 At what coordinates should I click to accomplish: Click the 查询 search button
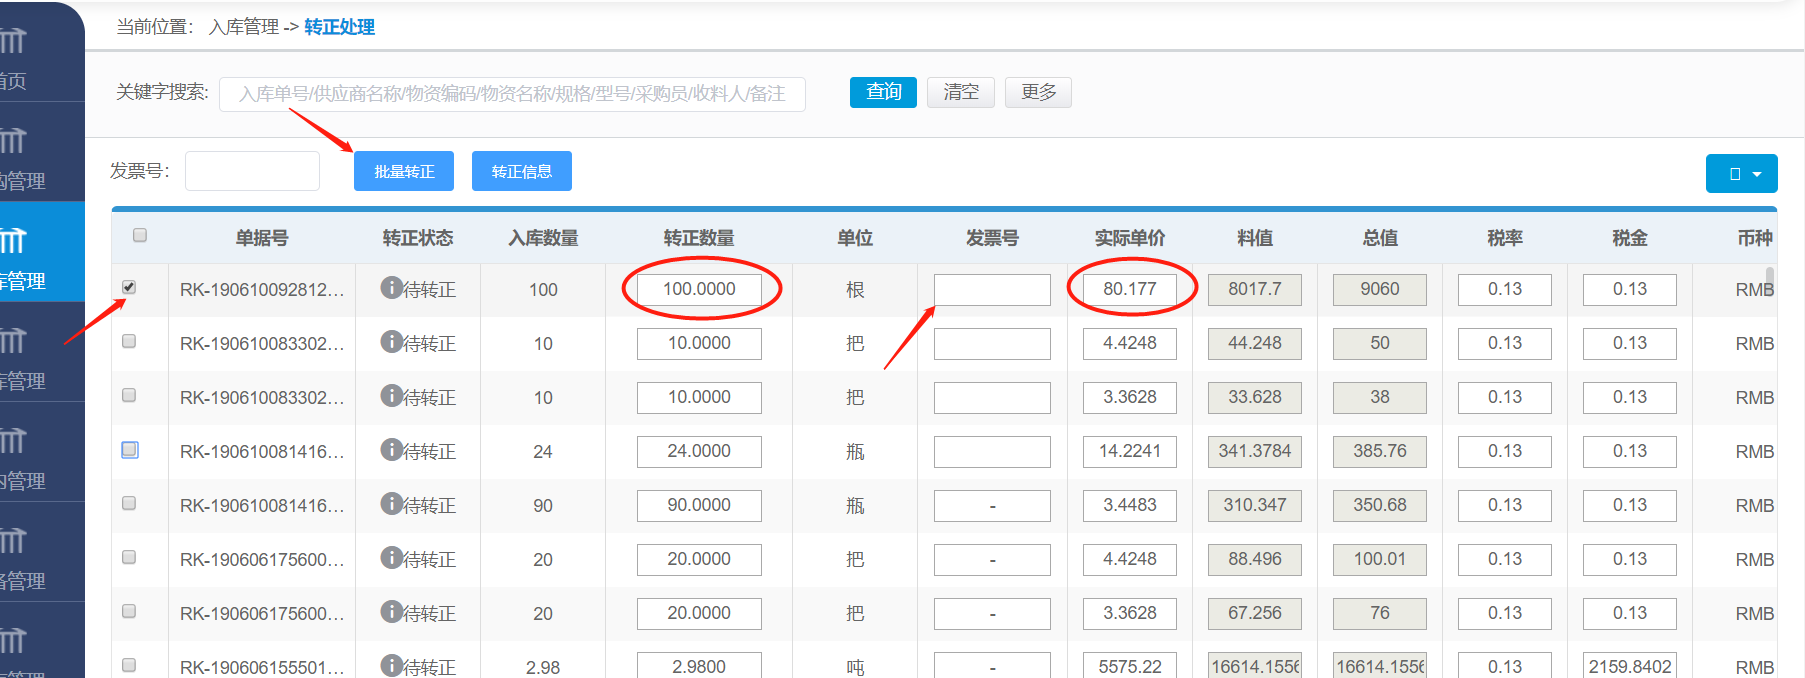pyautogui.click(x=883, y=92)
